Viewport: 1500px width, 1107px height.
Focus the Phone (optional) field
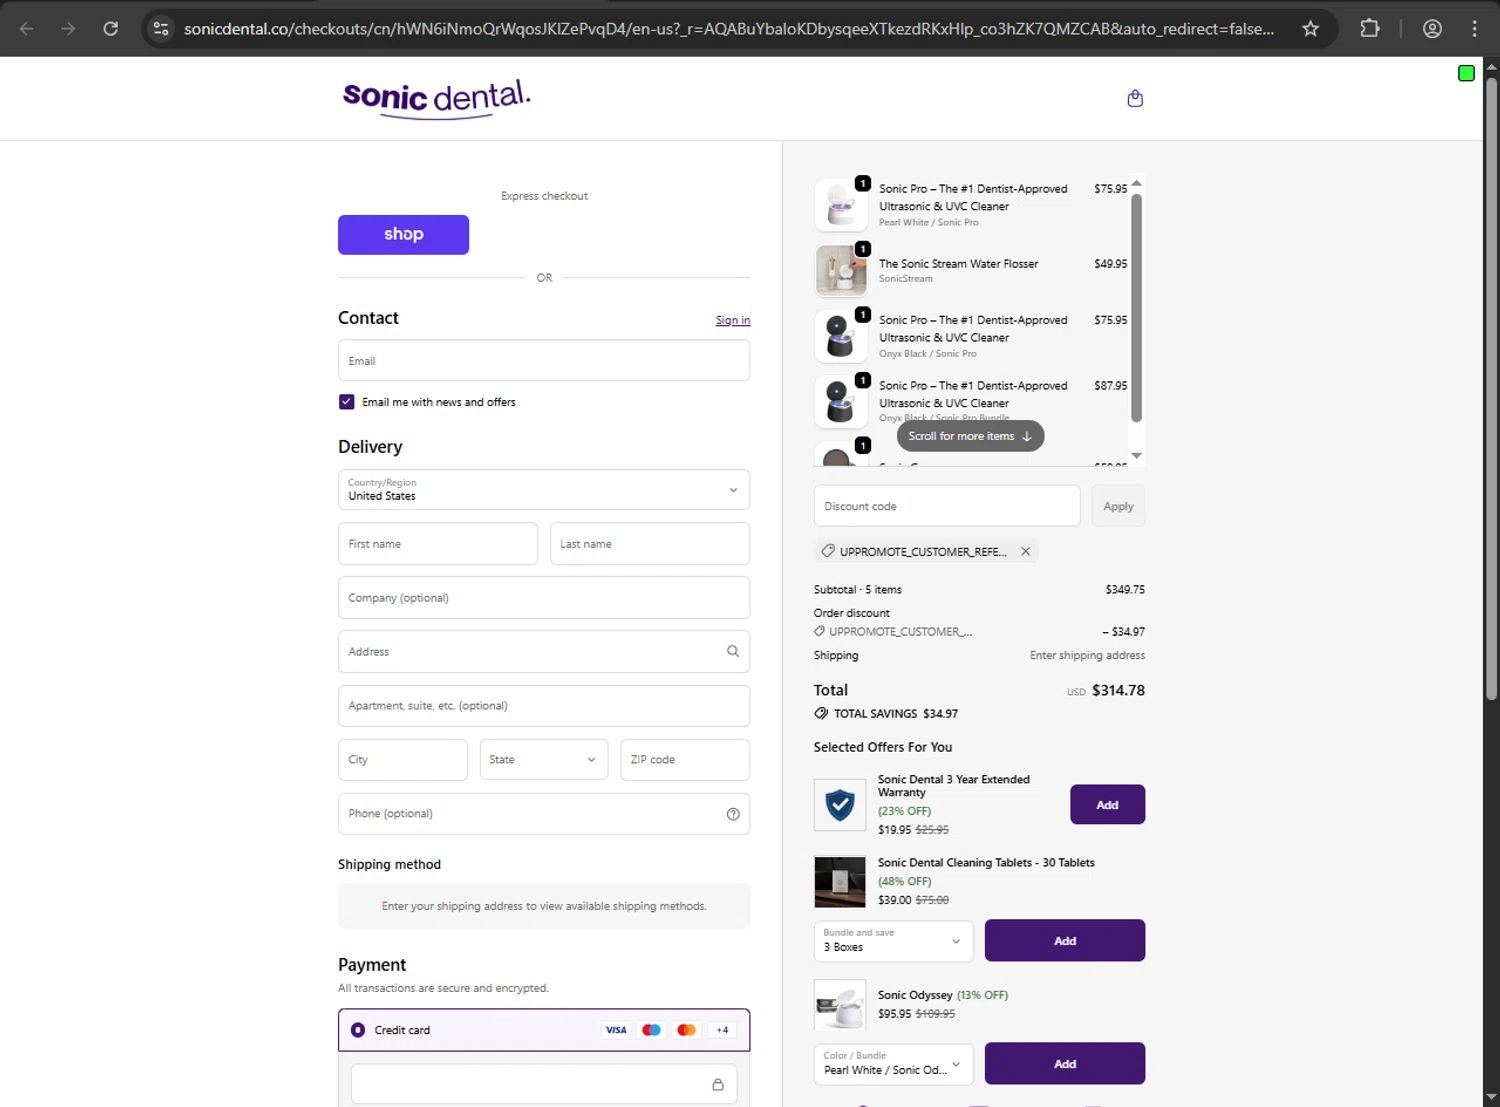[x=544, y=814]
